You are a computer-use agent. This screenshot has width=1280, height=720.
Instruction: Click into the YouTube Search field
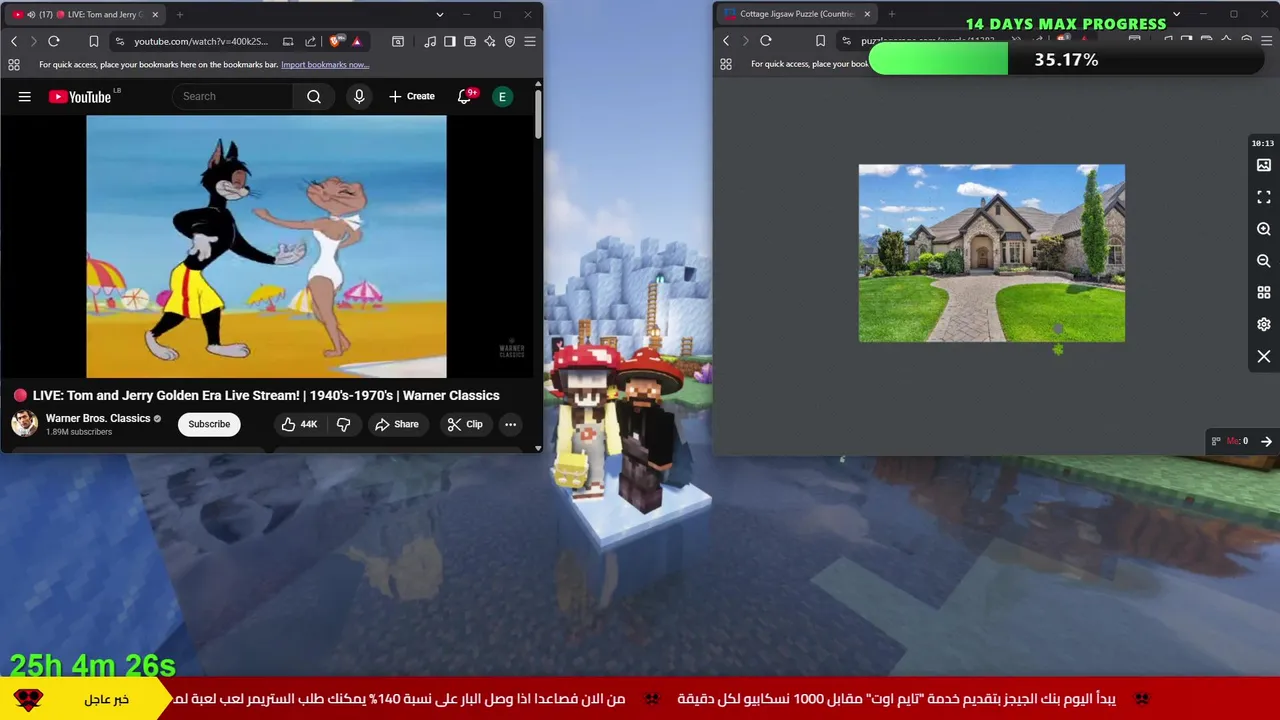[233, 96]
